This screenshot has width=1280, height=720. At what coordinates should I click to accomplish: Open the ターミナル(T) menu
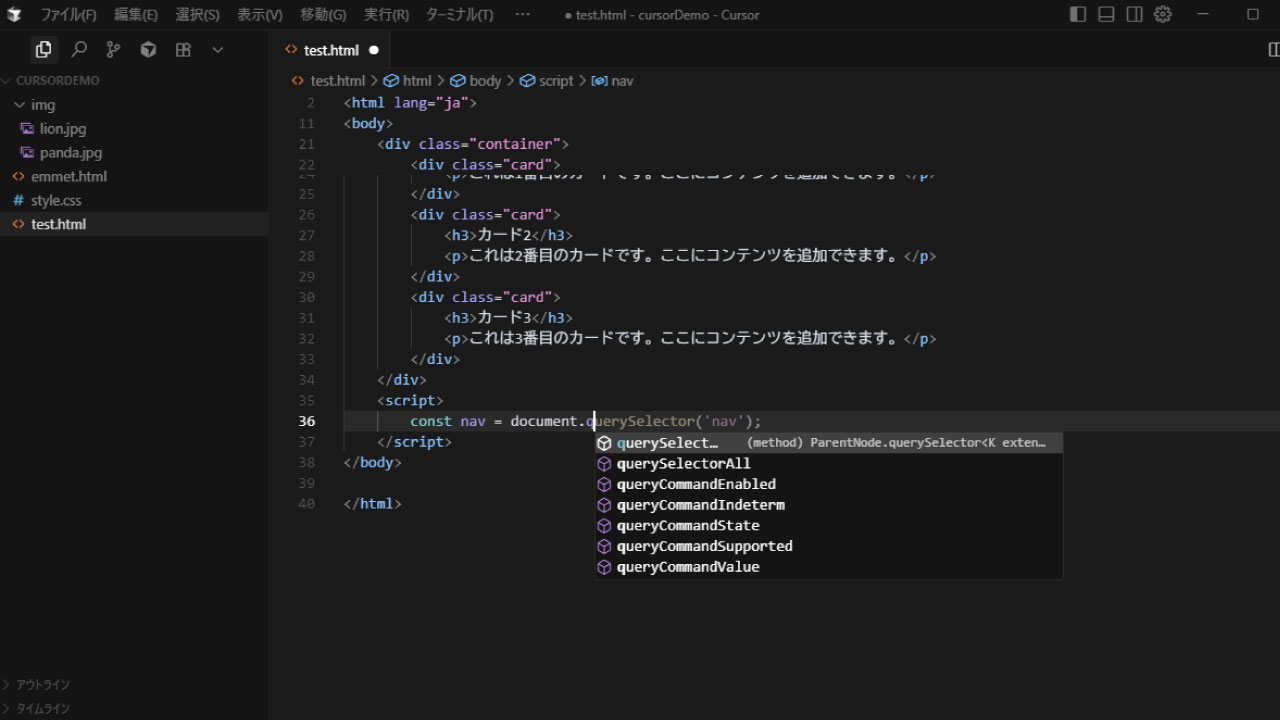point(459,15)
